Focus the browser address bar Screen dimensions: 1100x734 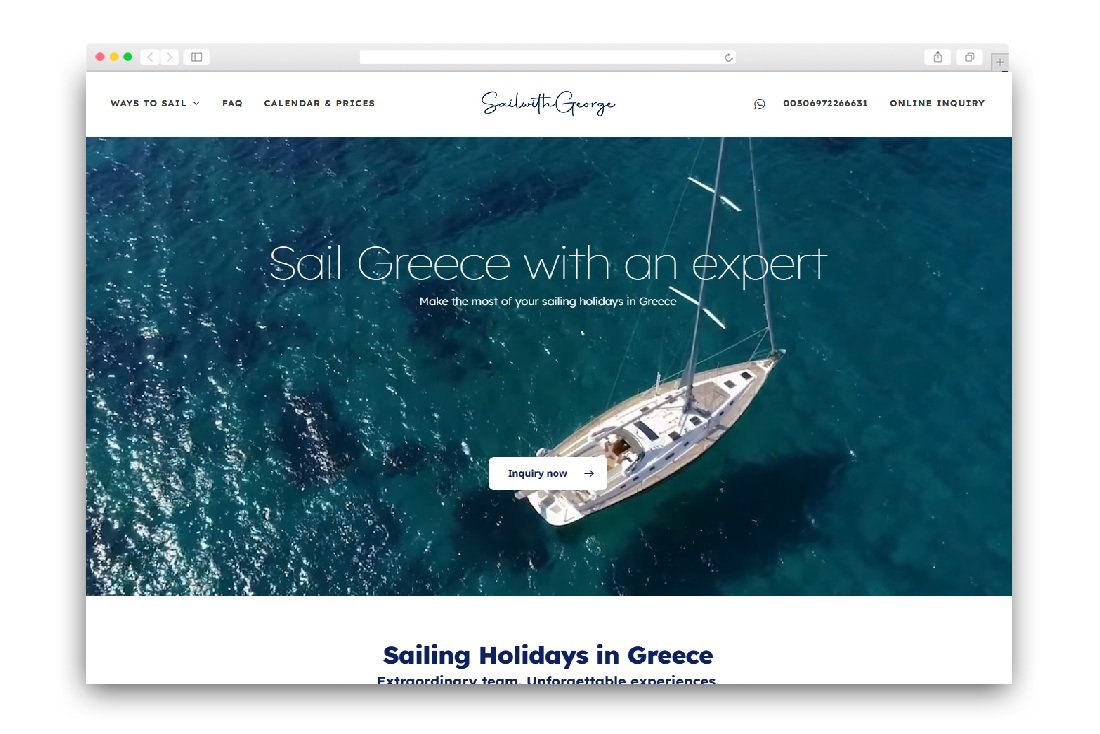click(x=547, y=58)
